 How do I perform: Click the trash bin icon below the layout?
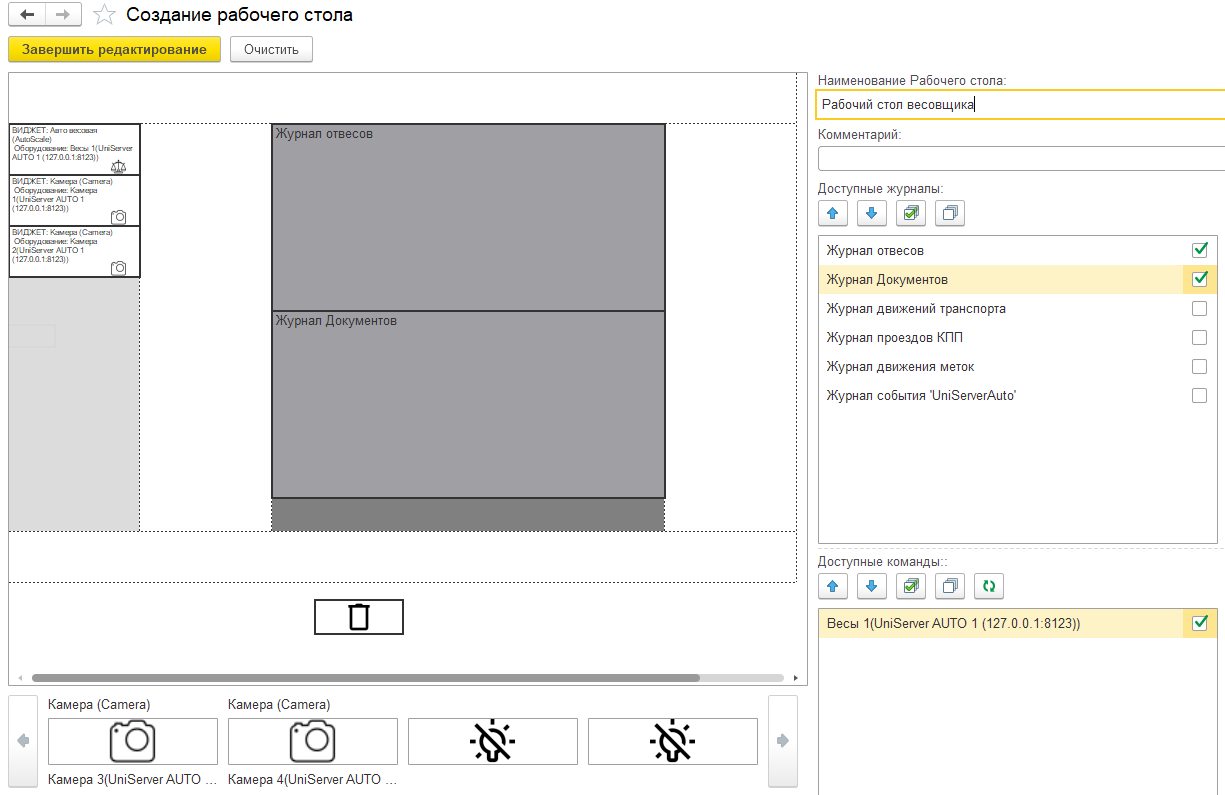359,617
